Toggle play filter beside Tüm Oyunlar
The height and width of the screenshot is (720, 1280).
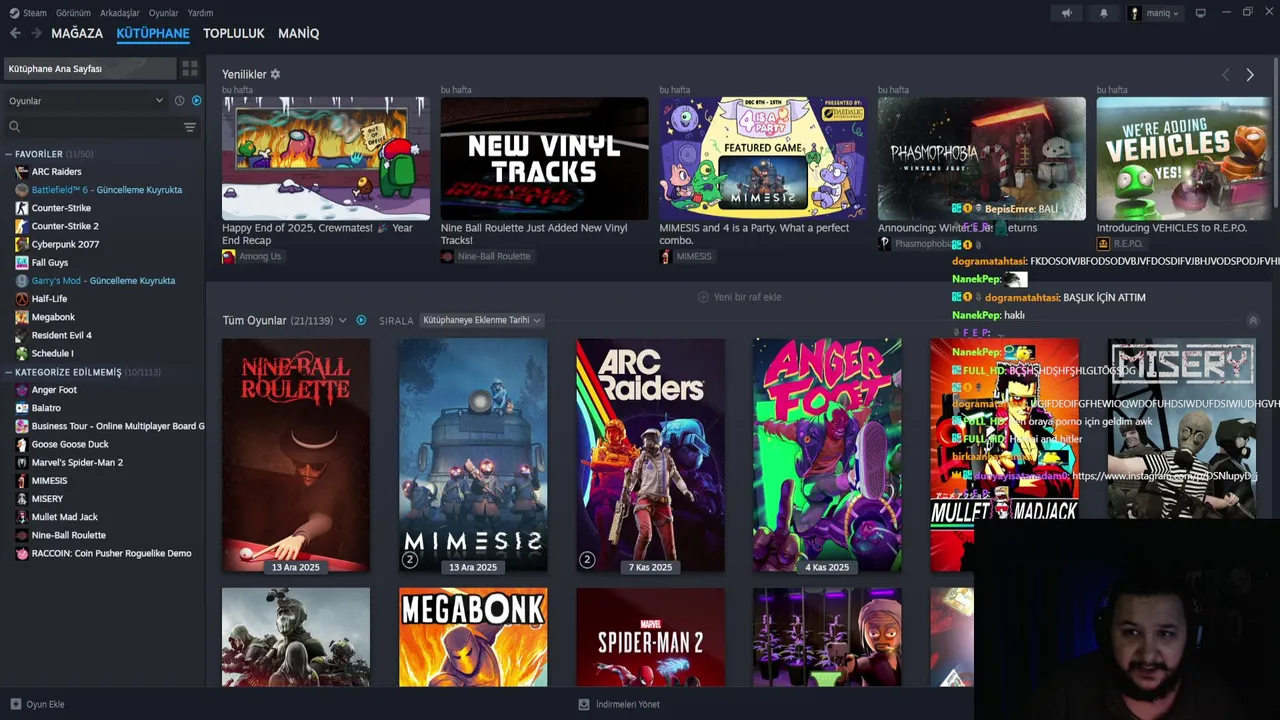[x=361, y=320]
